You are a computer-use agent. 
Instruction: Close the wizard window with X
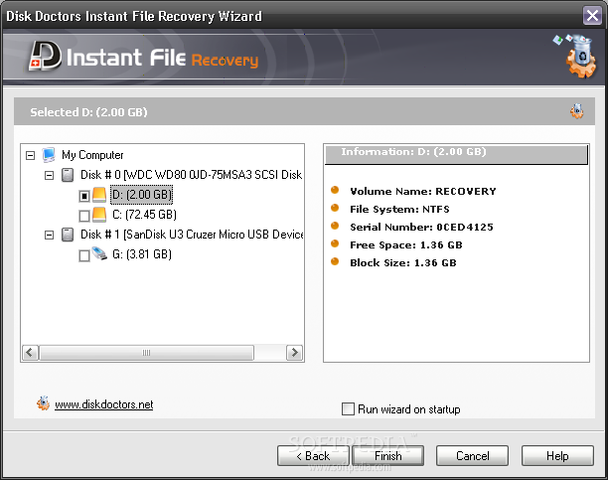(x=592, y=16)
